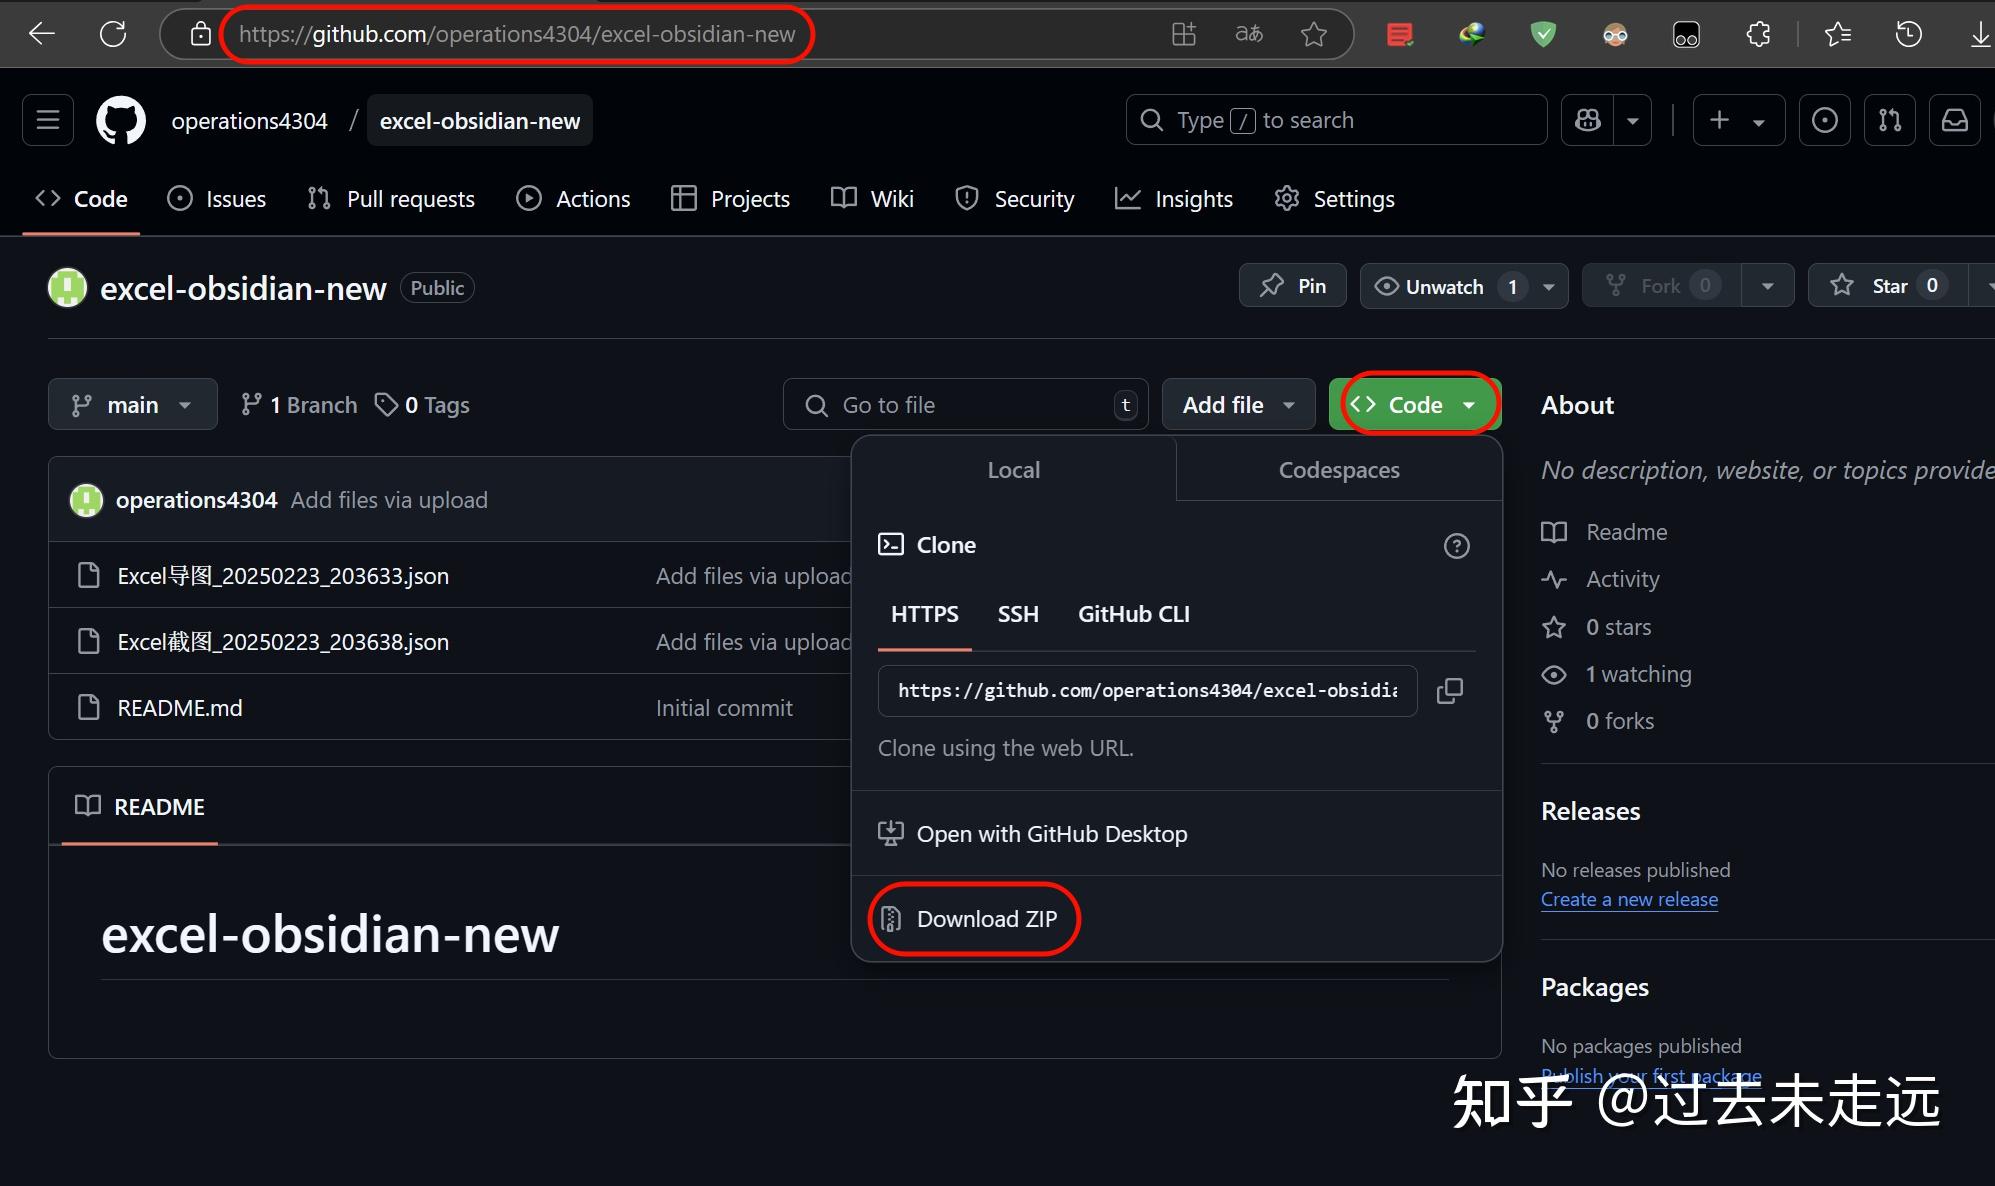Open the create new (+) dropdown
Image resolution: width=1995 pixels, height=1186 pixels.
[1738, 120]
